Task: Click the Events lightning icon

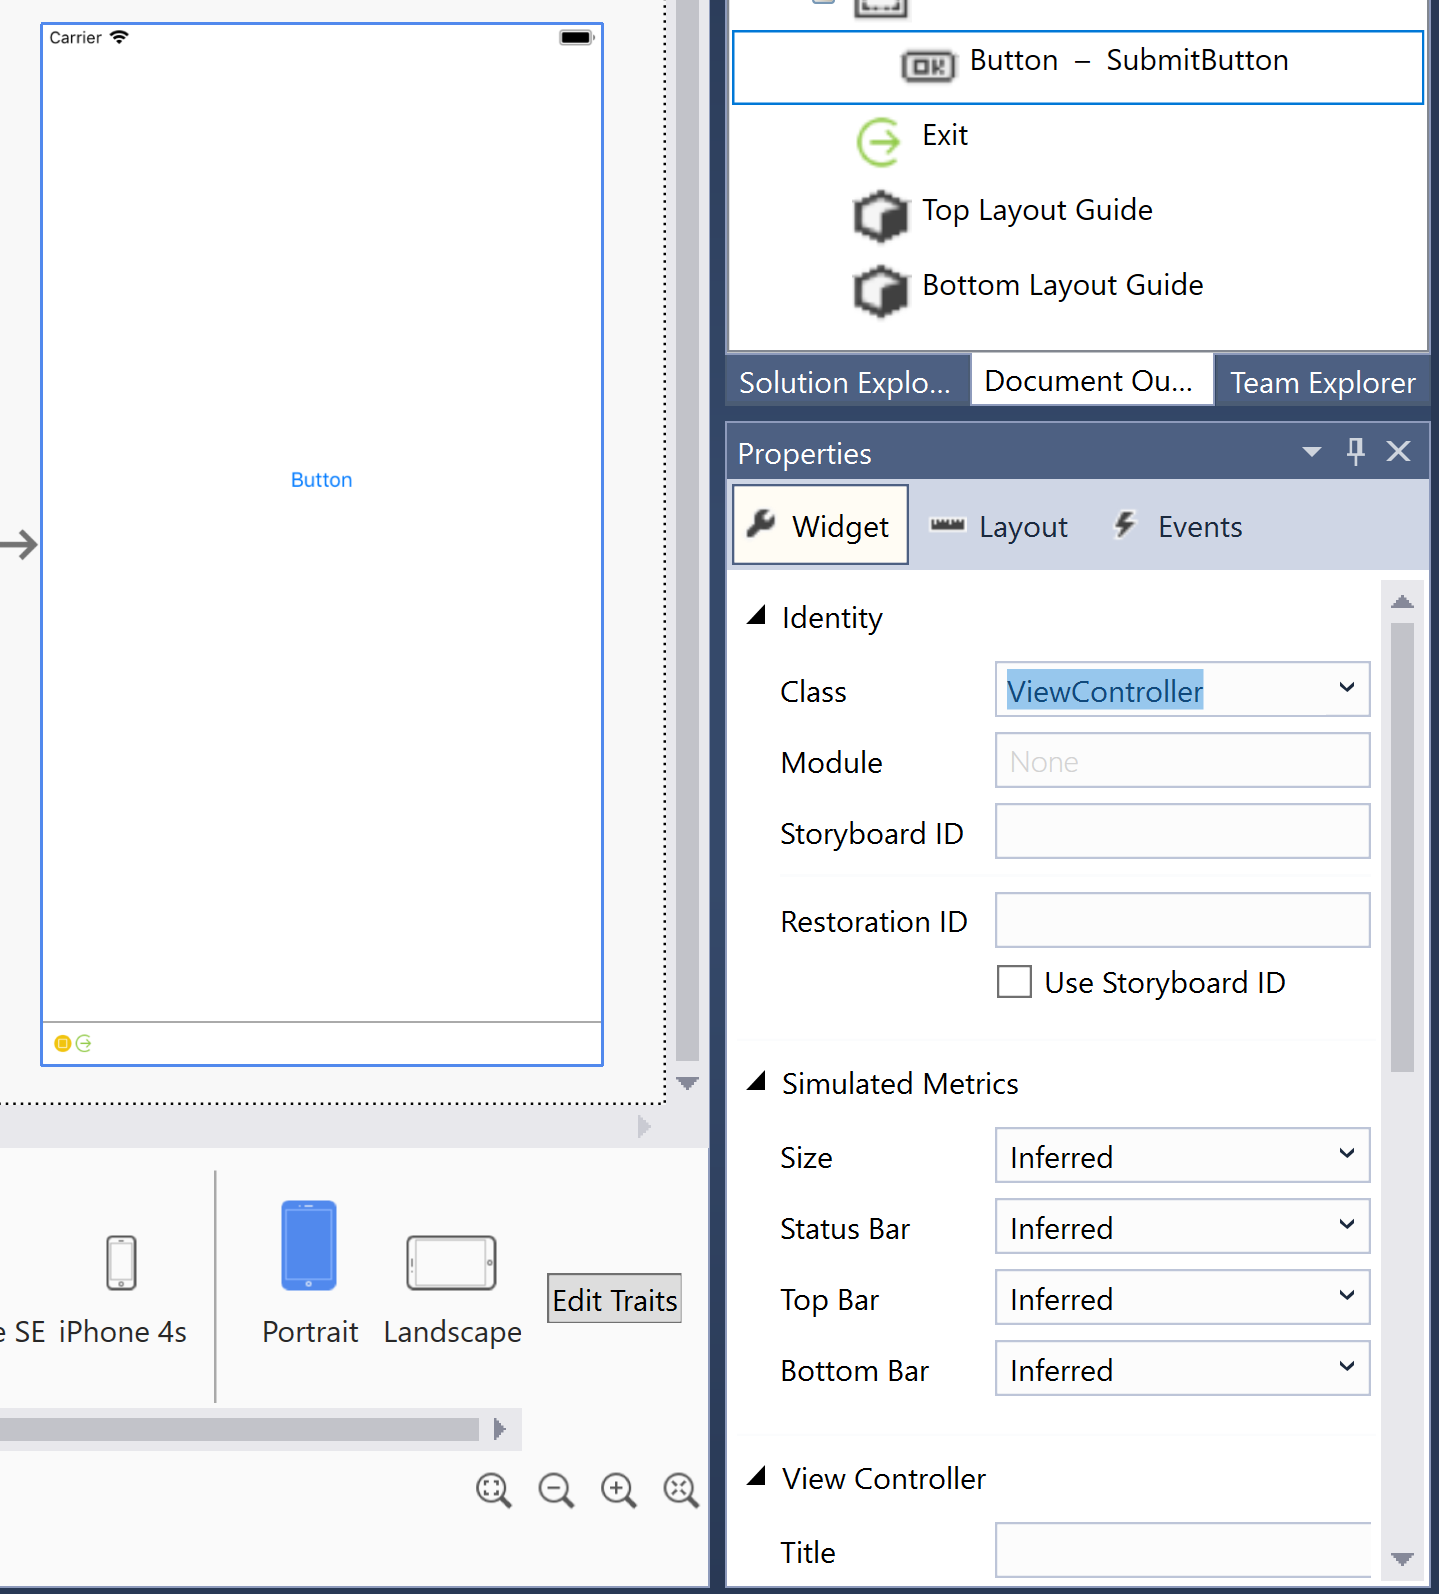Action: click(1125, 523)
